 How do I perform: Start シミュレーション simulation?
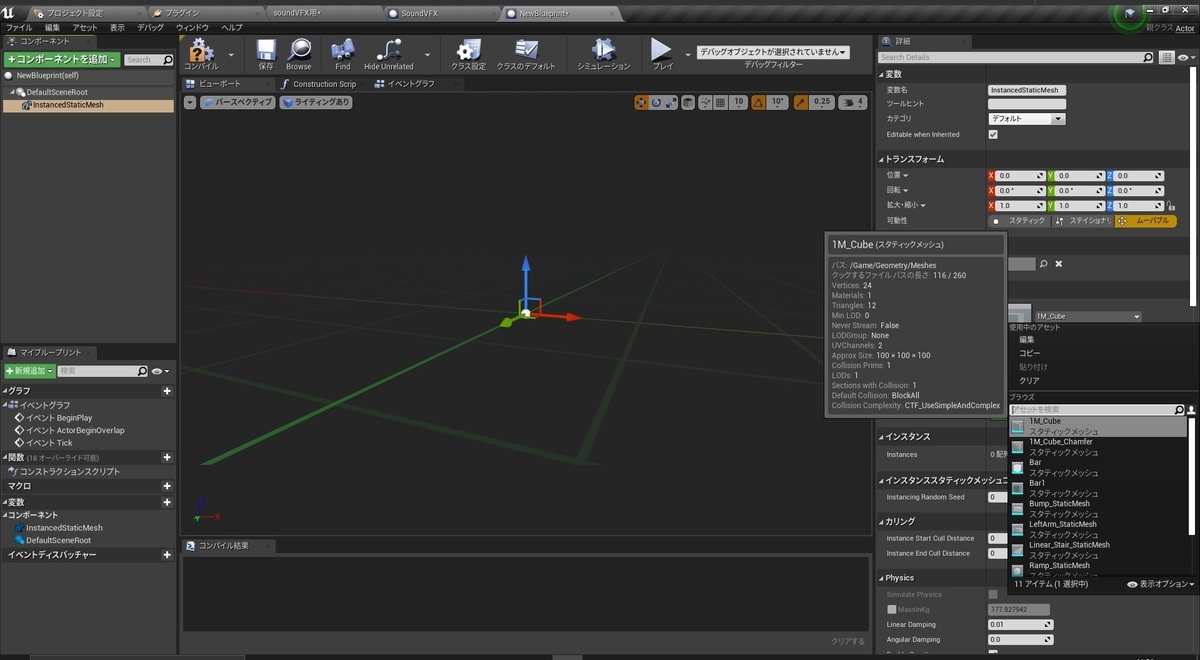coord(604,54)
